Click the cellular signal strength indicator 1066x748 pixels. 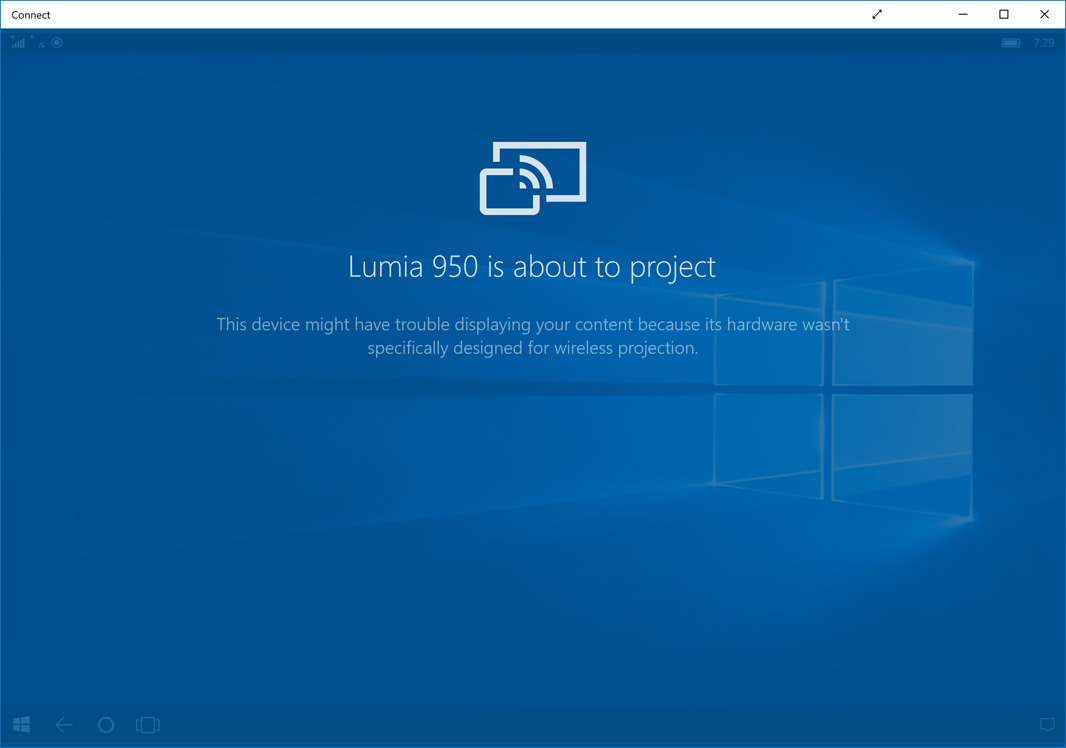[x=16, y=42]
